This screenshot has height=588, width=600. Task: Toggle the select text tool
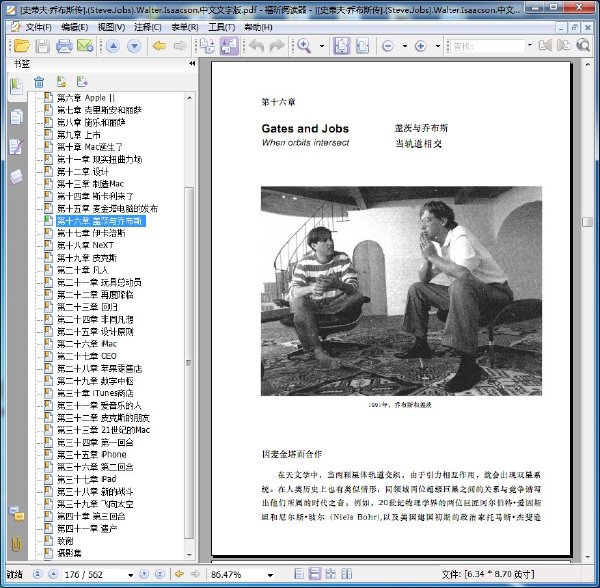pos(208,46)
